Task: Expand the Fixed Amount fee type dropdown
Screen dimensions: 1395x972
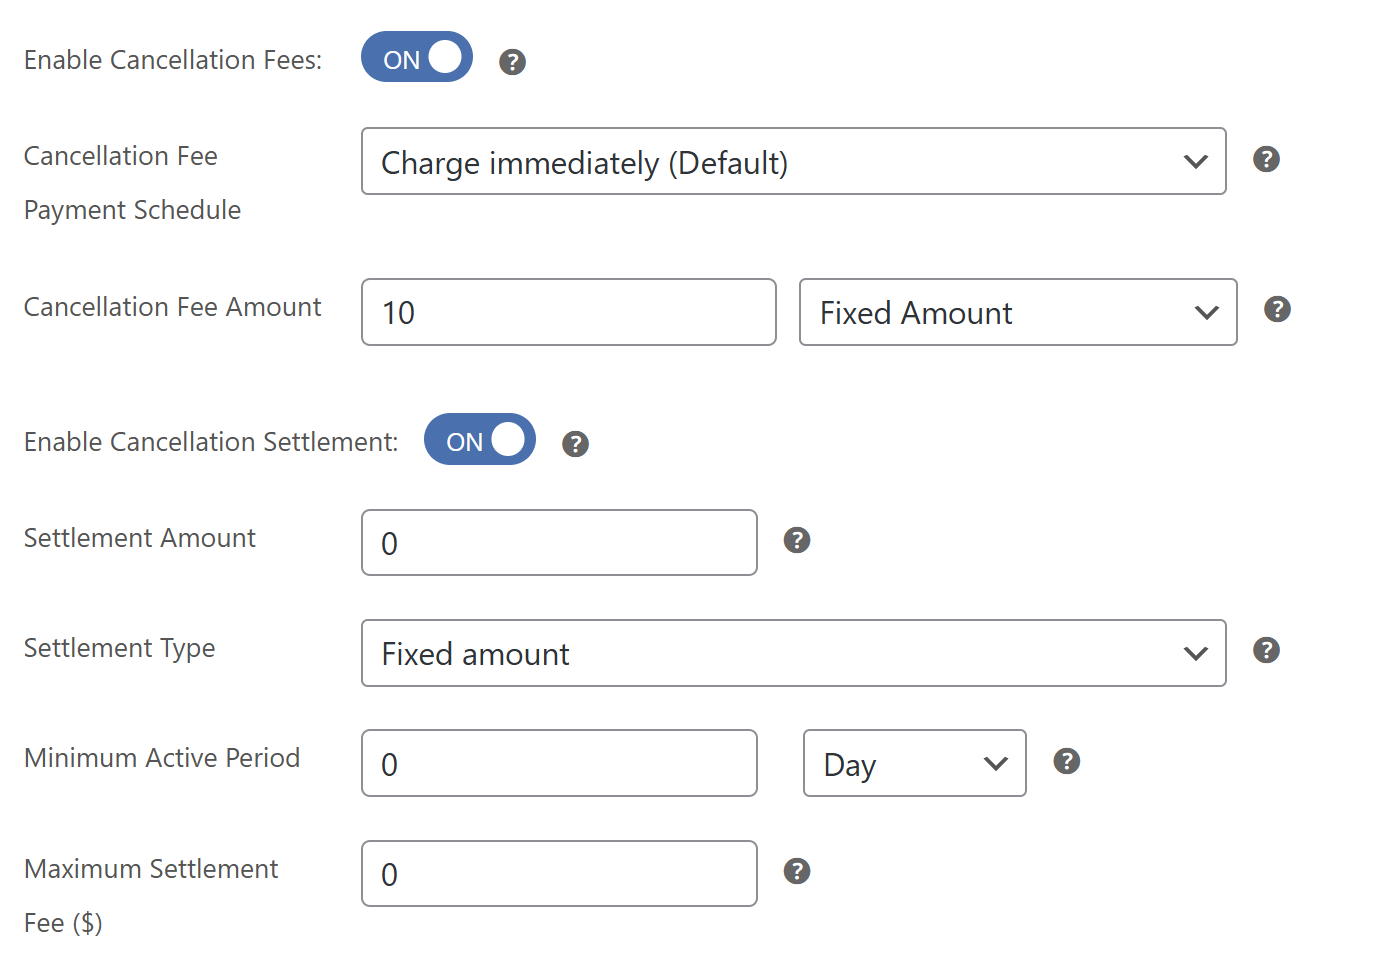Action: click(1017, 312)
